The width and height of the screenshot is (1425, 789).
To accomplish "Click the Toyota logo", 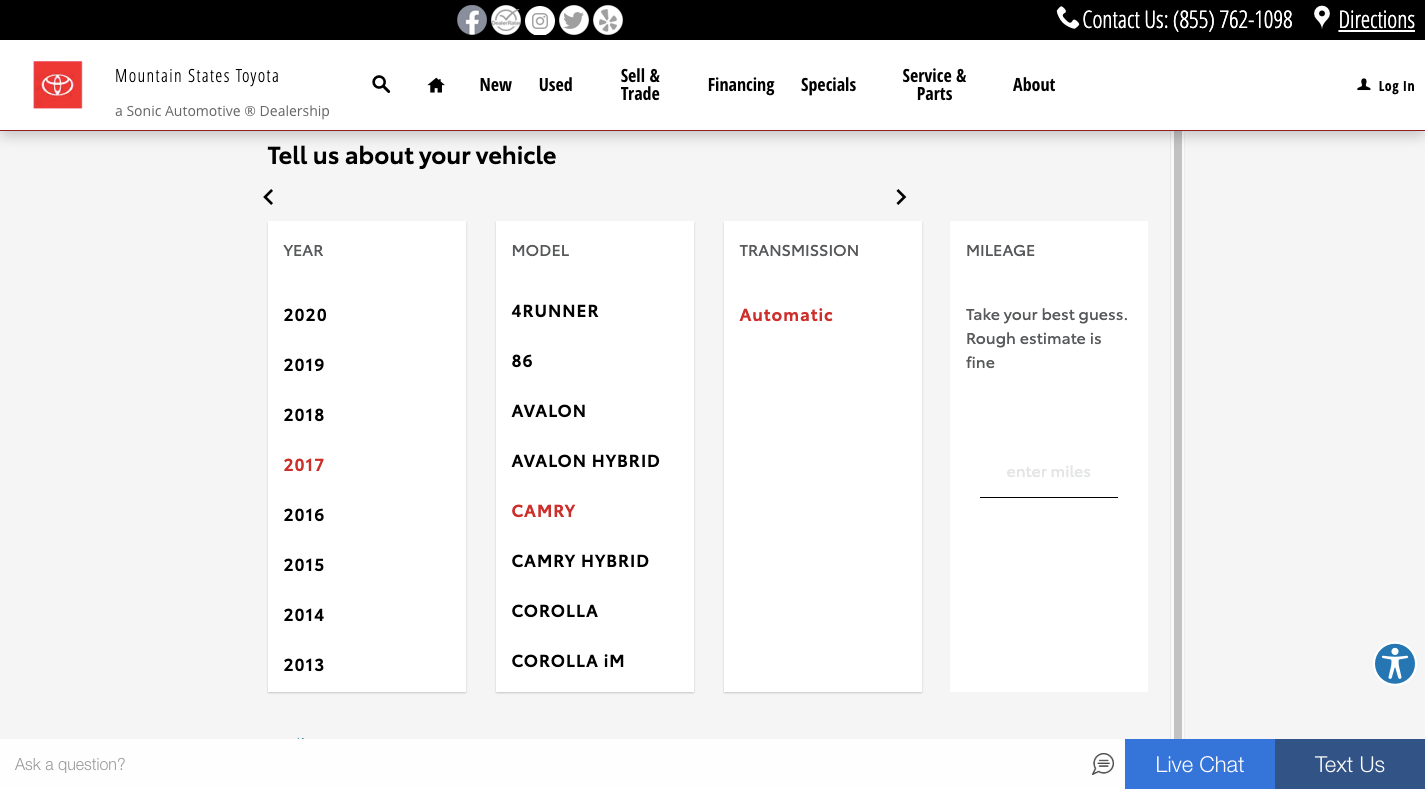I will click(x=58, y=85).
